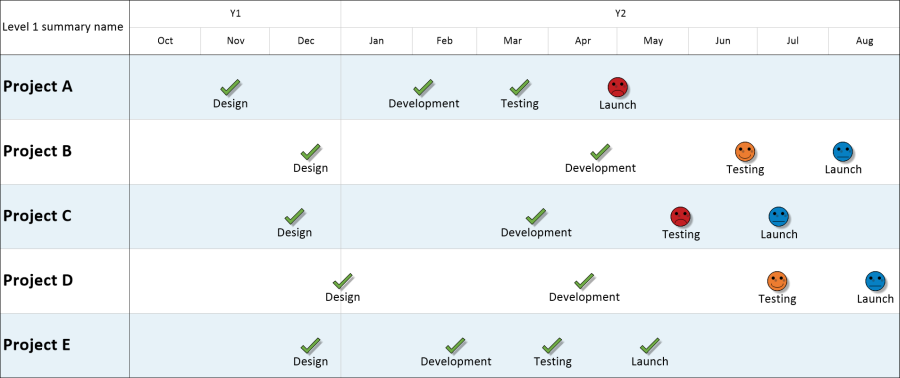Select Project B orange smiley Testing icon
Image resolution: width=900 pixels, height=378 pixels.
(x=745, y=152)
